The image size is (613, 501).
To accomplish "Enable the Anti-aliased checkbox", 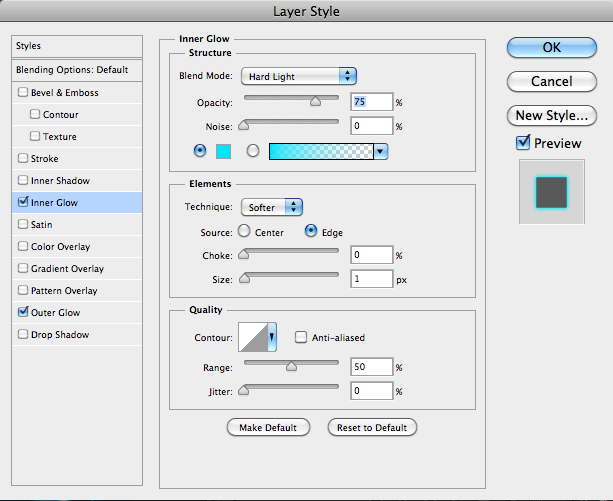I will [x=300, y=338].
